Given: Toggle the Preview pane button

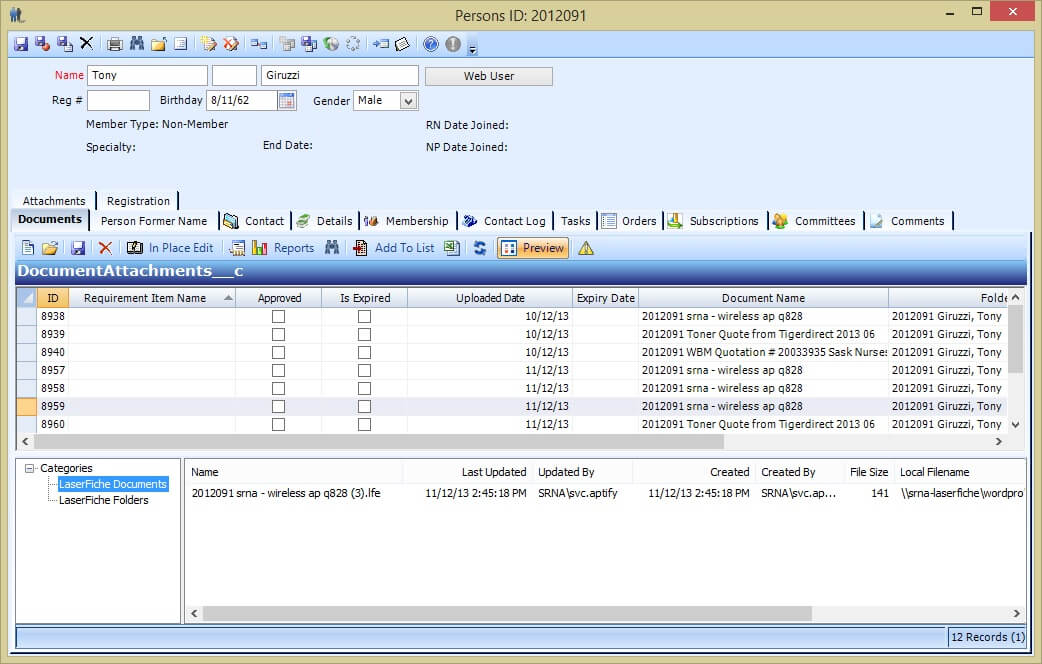Looking at the screenshot, I should click(x=533, y=248).
